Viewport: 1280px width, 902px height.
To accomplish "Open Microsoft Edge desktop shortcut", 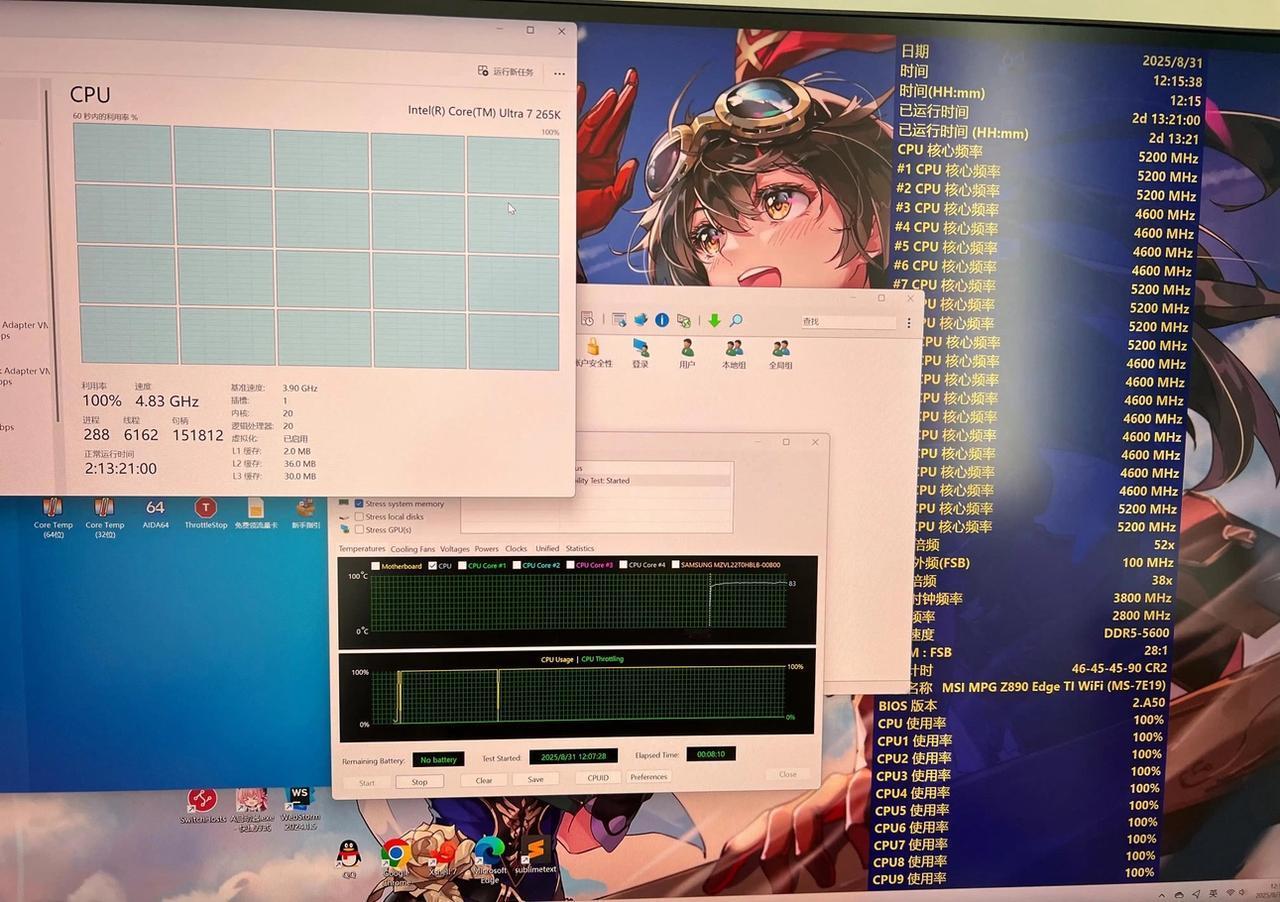I will [x=489, y=860].
